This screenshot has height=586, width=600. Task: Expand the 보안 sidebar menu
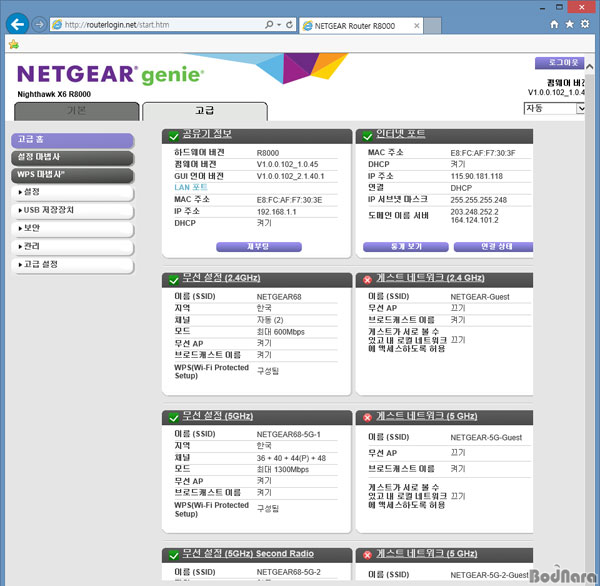point(72,229)
